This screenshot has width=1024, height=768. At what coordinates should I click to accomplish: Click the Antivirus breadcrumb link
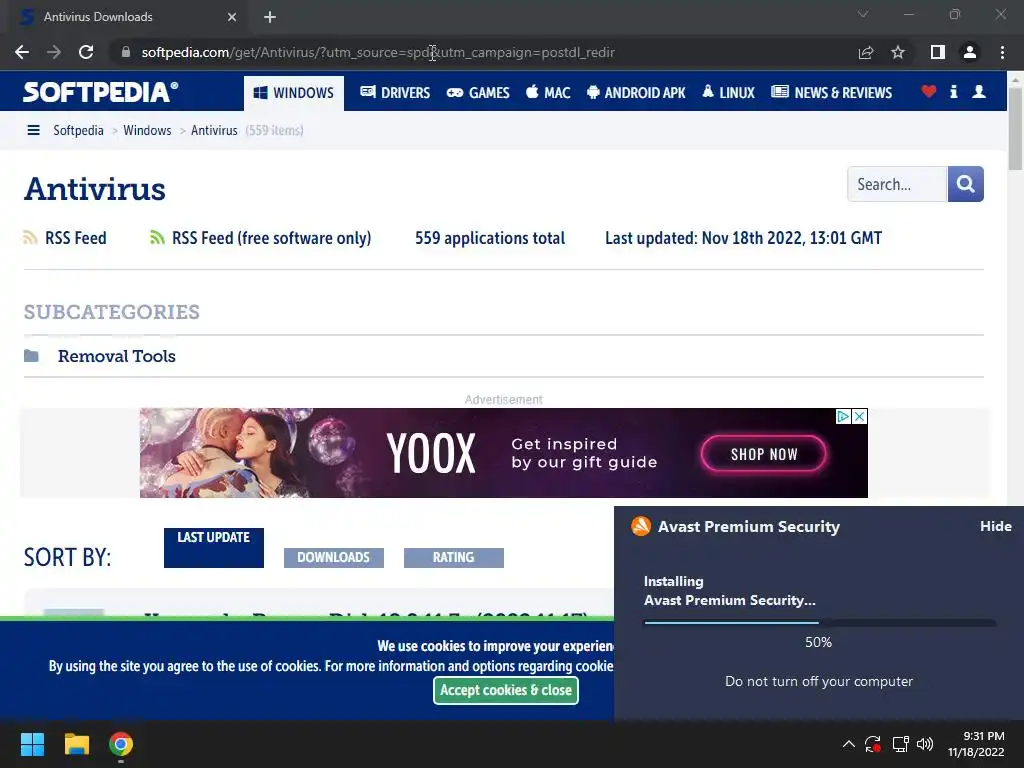pos(214,131)
